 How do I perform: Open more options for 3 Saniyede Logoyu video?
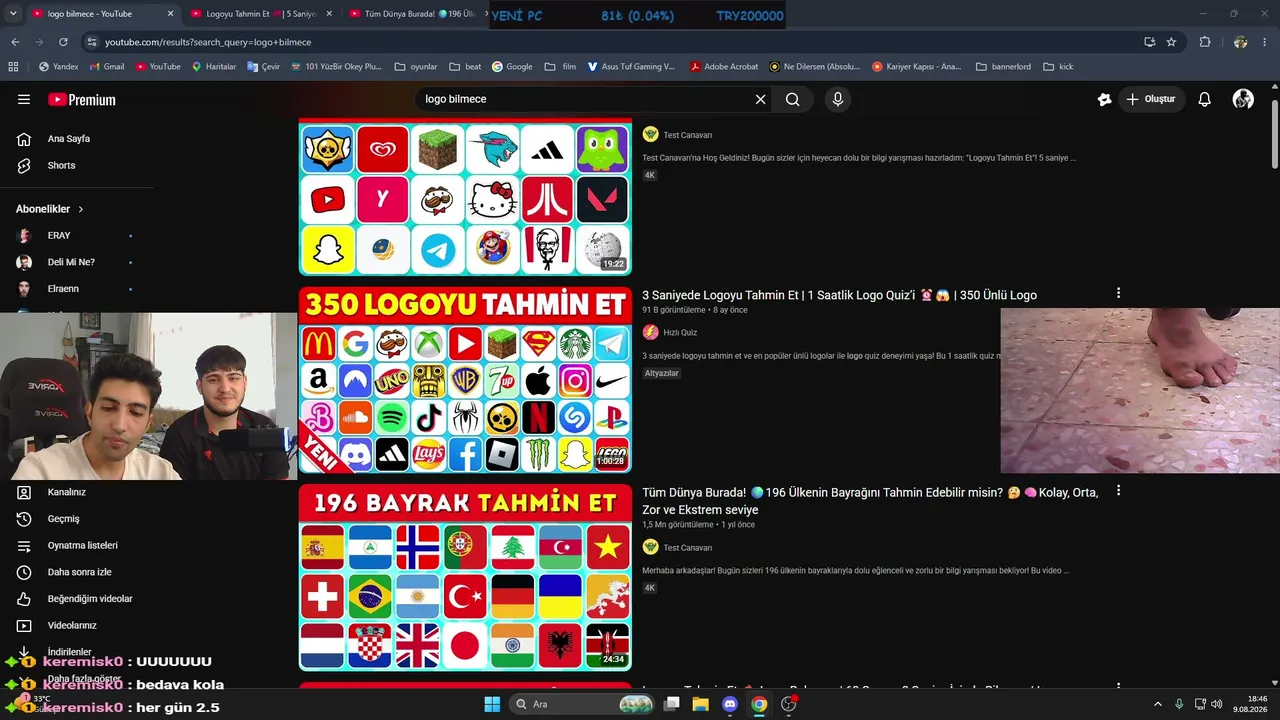[1118, 293]
